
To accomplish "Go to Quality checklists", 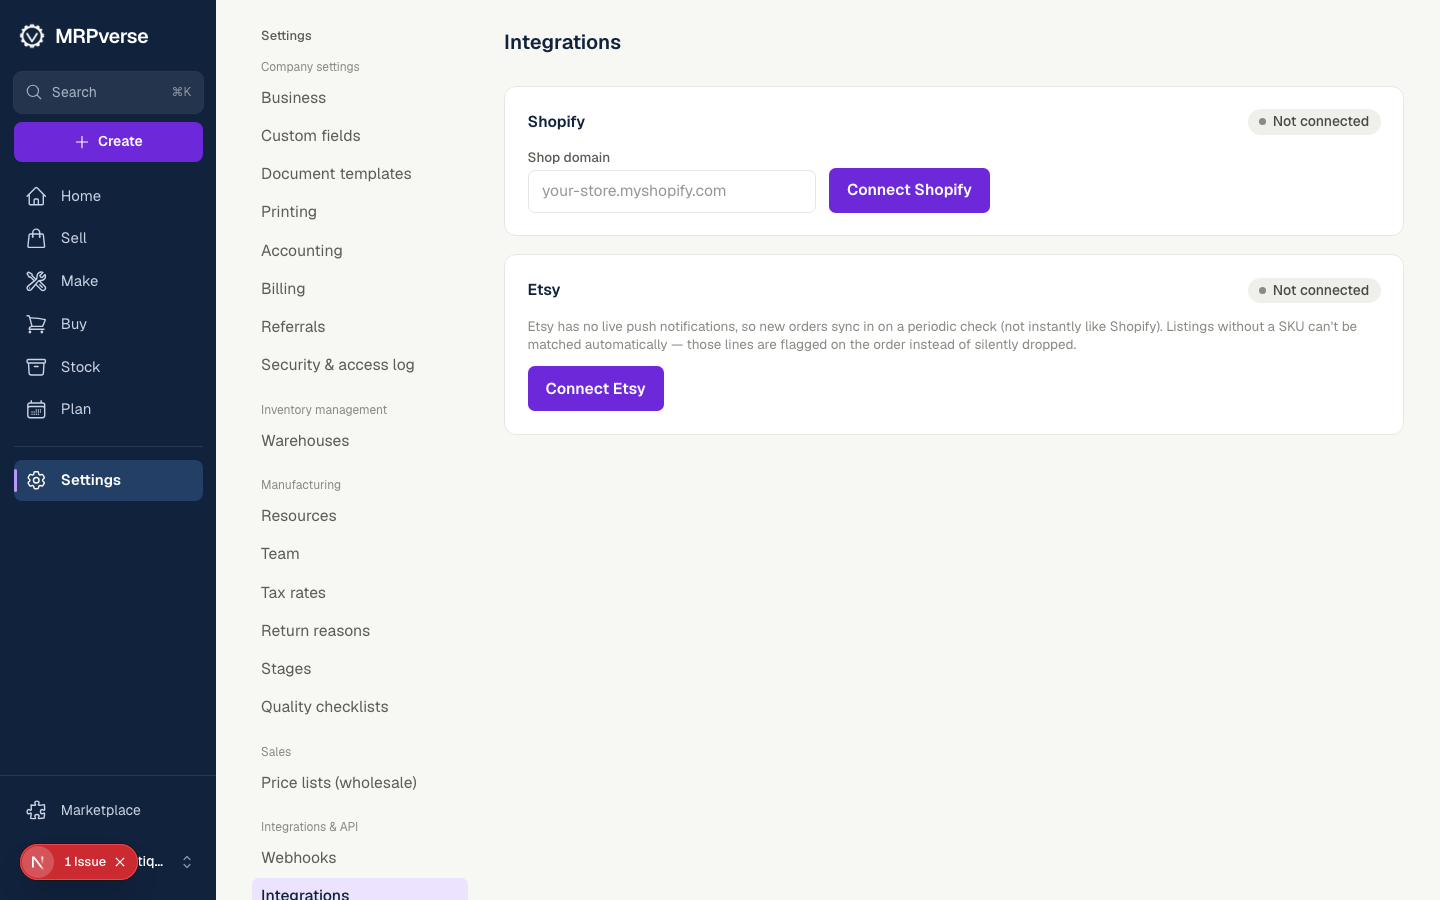I will 325,707.
